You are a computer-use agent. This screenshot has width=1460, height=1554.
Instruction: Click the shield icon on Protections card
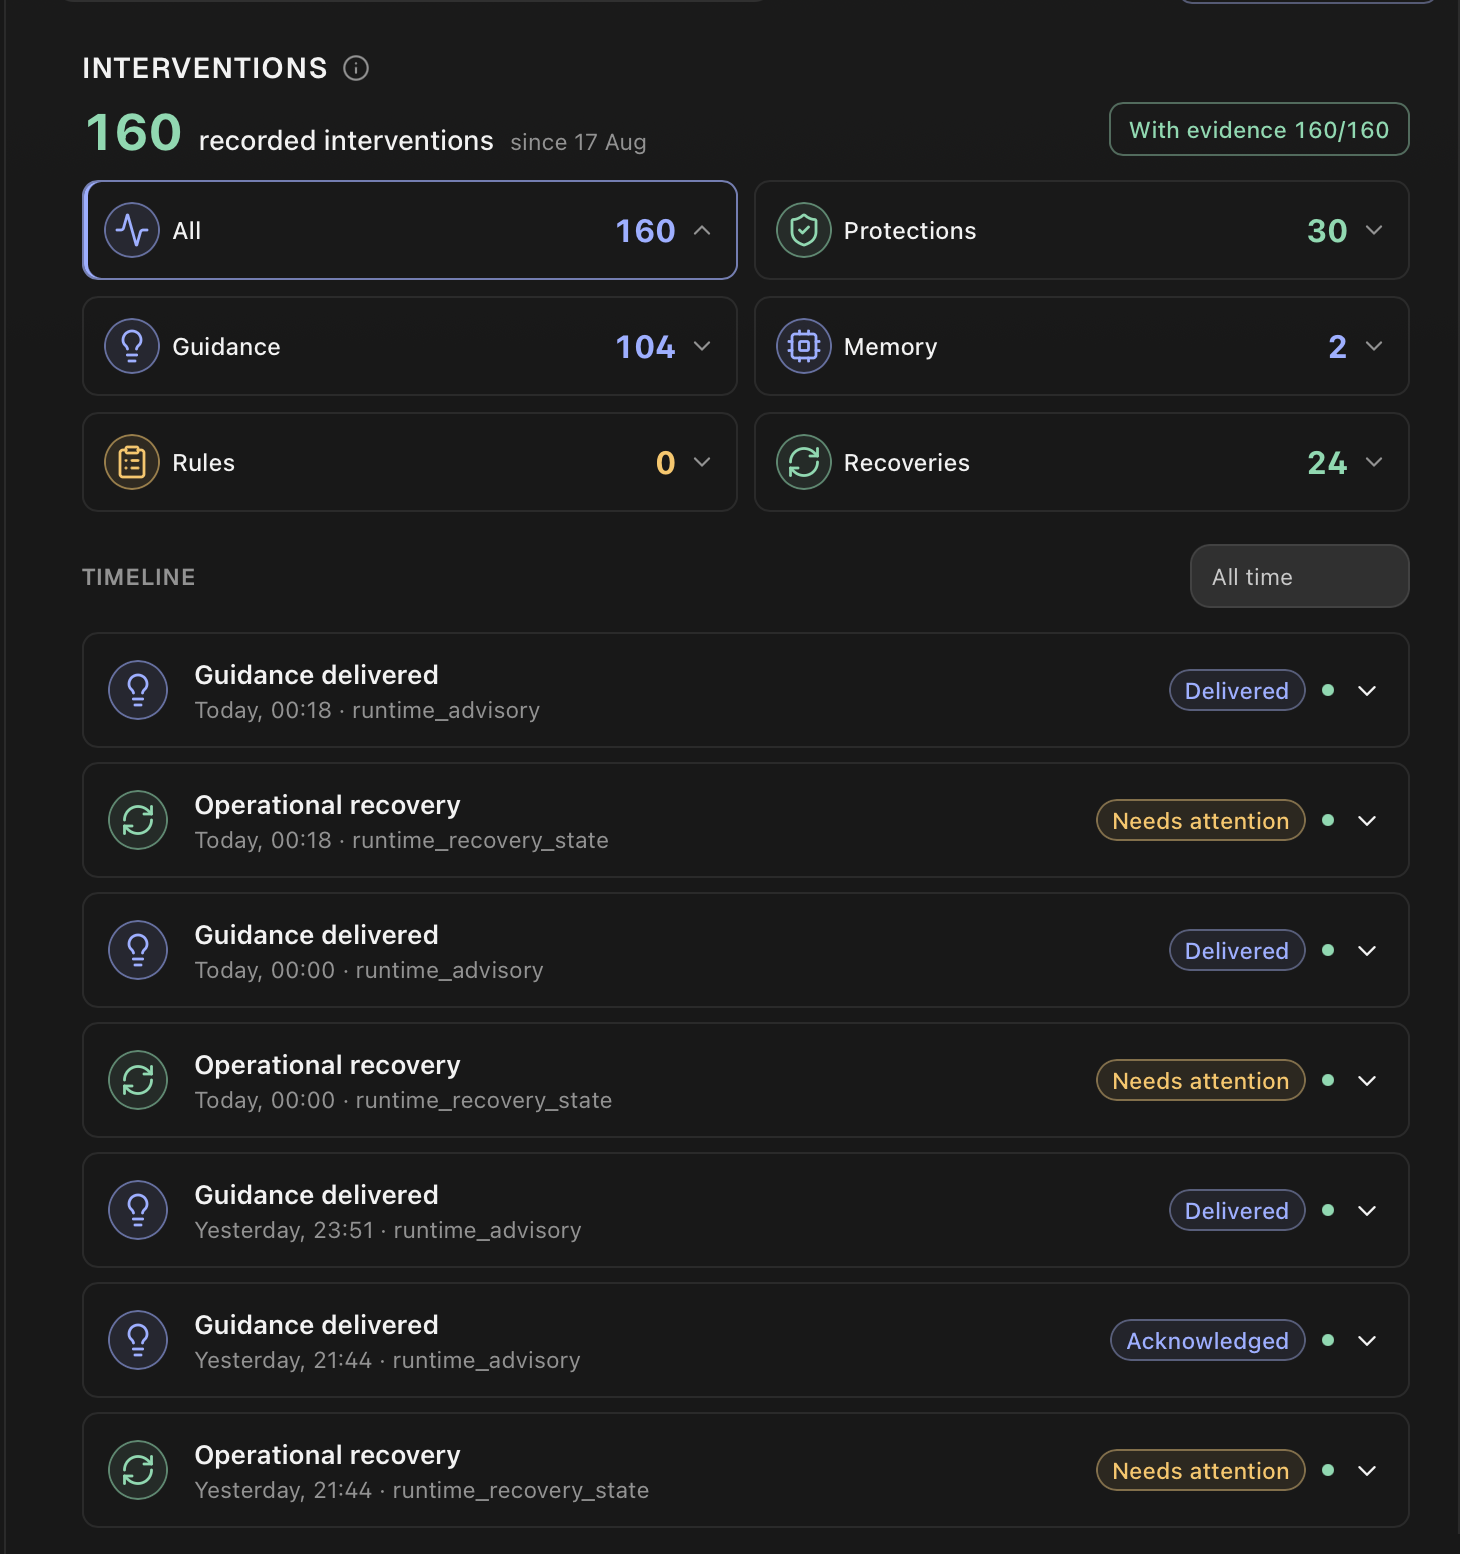click(x=804, y=230)
